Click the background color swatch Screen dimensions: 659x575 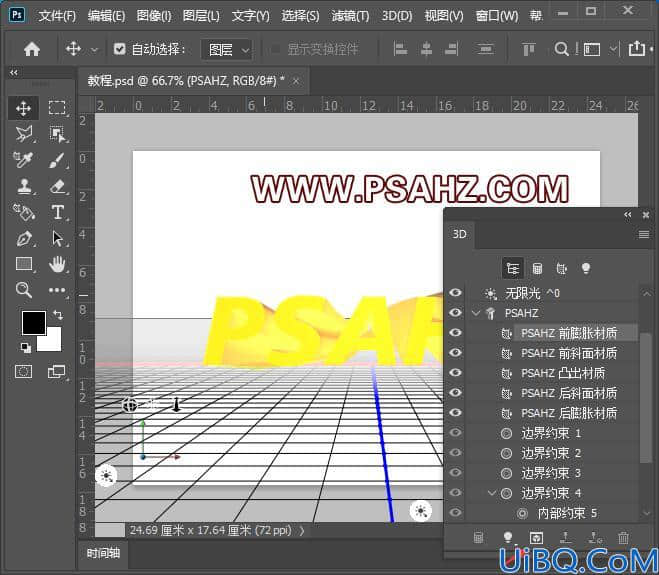(x=52, y=342)
